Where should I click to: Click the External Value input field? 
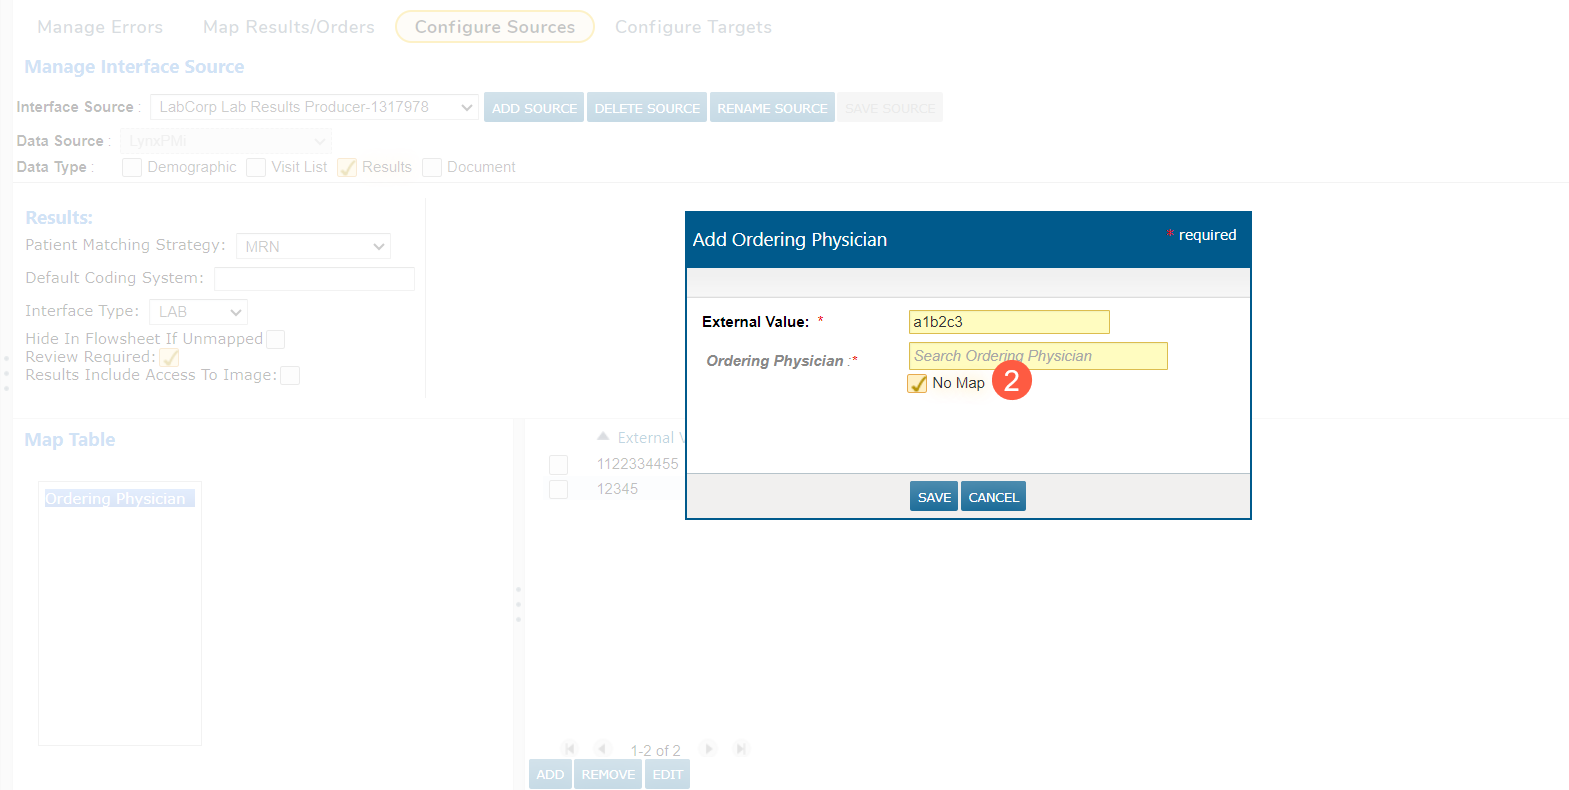point(1008,322)
